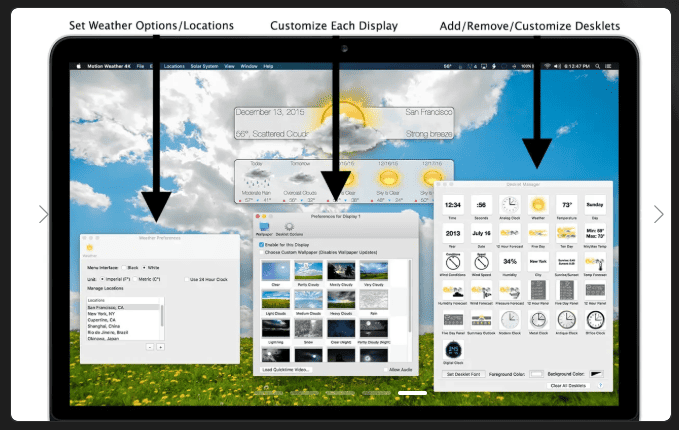Image resolution: width=679 pixels, height=430 pixels.
Task: Open the Foreground Color swatch
Action: click(x=536, y=374)
